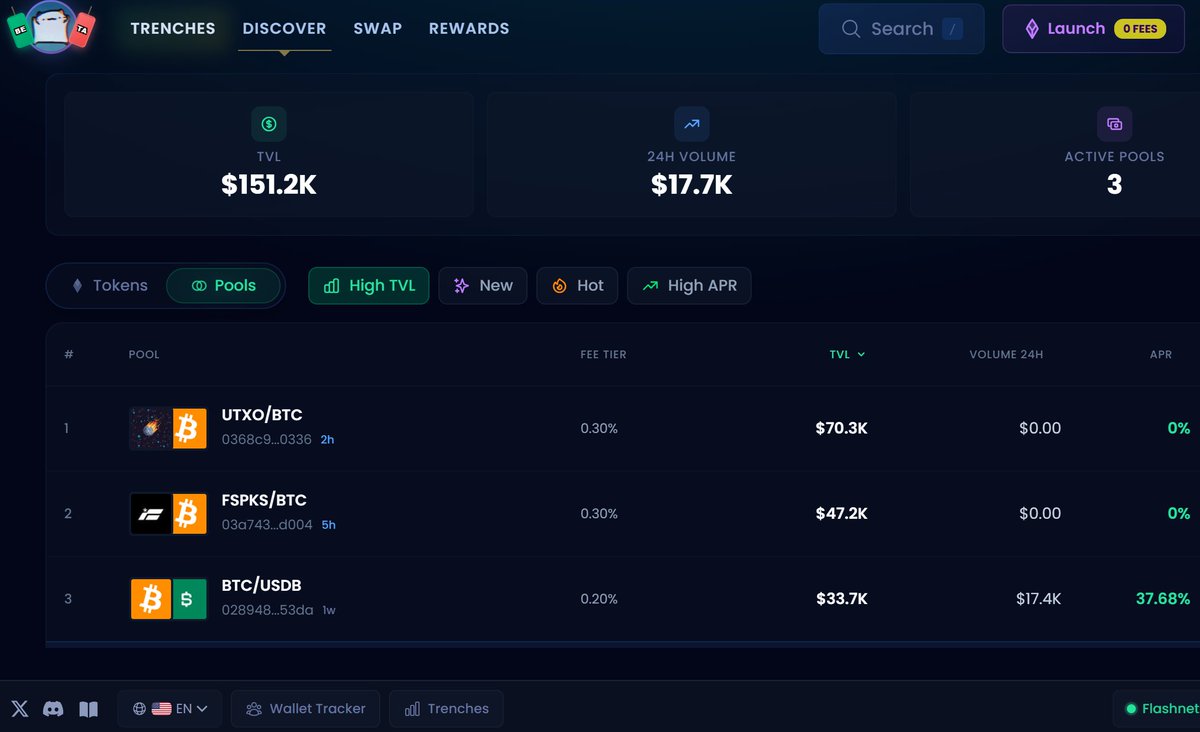
Task: Open Trenches from the bottom bar
Action: coord(446,709)
